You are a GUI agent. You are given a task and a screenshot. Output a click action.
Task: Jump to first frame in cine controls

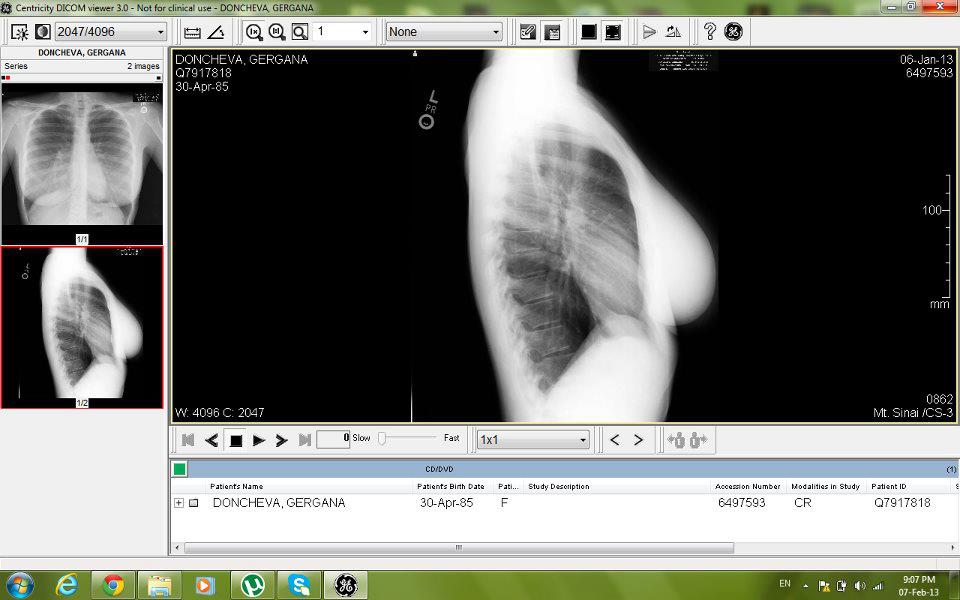[188, 440]
